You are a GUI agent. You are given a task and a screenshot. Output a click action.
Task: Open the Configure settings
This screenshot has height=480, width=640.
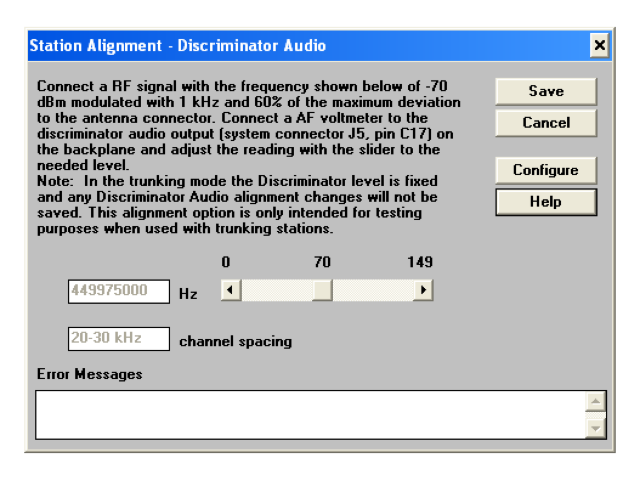[x=546, y=170]
